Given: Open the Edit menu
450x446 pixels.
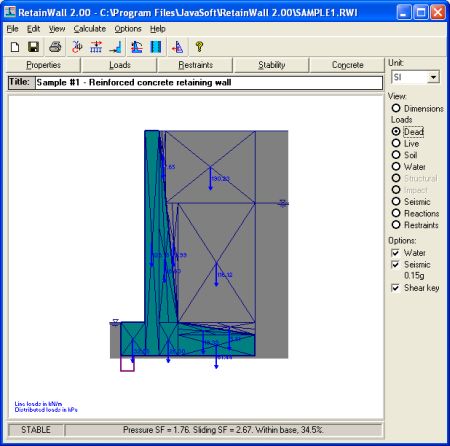Looking at the screenshot, I should click(33, 29).
